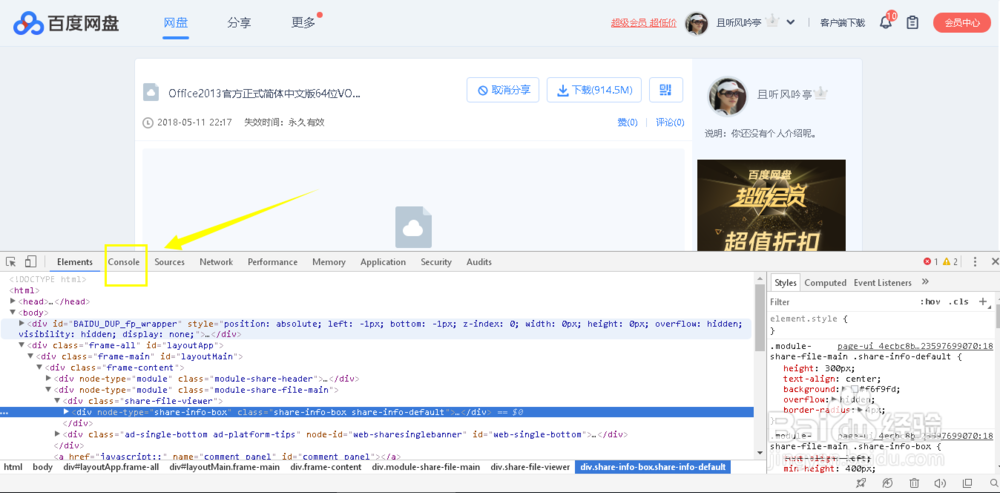Open the 会员中心 button
This screenshot has width=1000, height=493.
(x=962, y=22)
